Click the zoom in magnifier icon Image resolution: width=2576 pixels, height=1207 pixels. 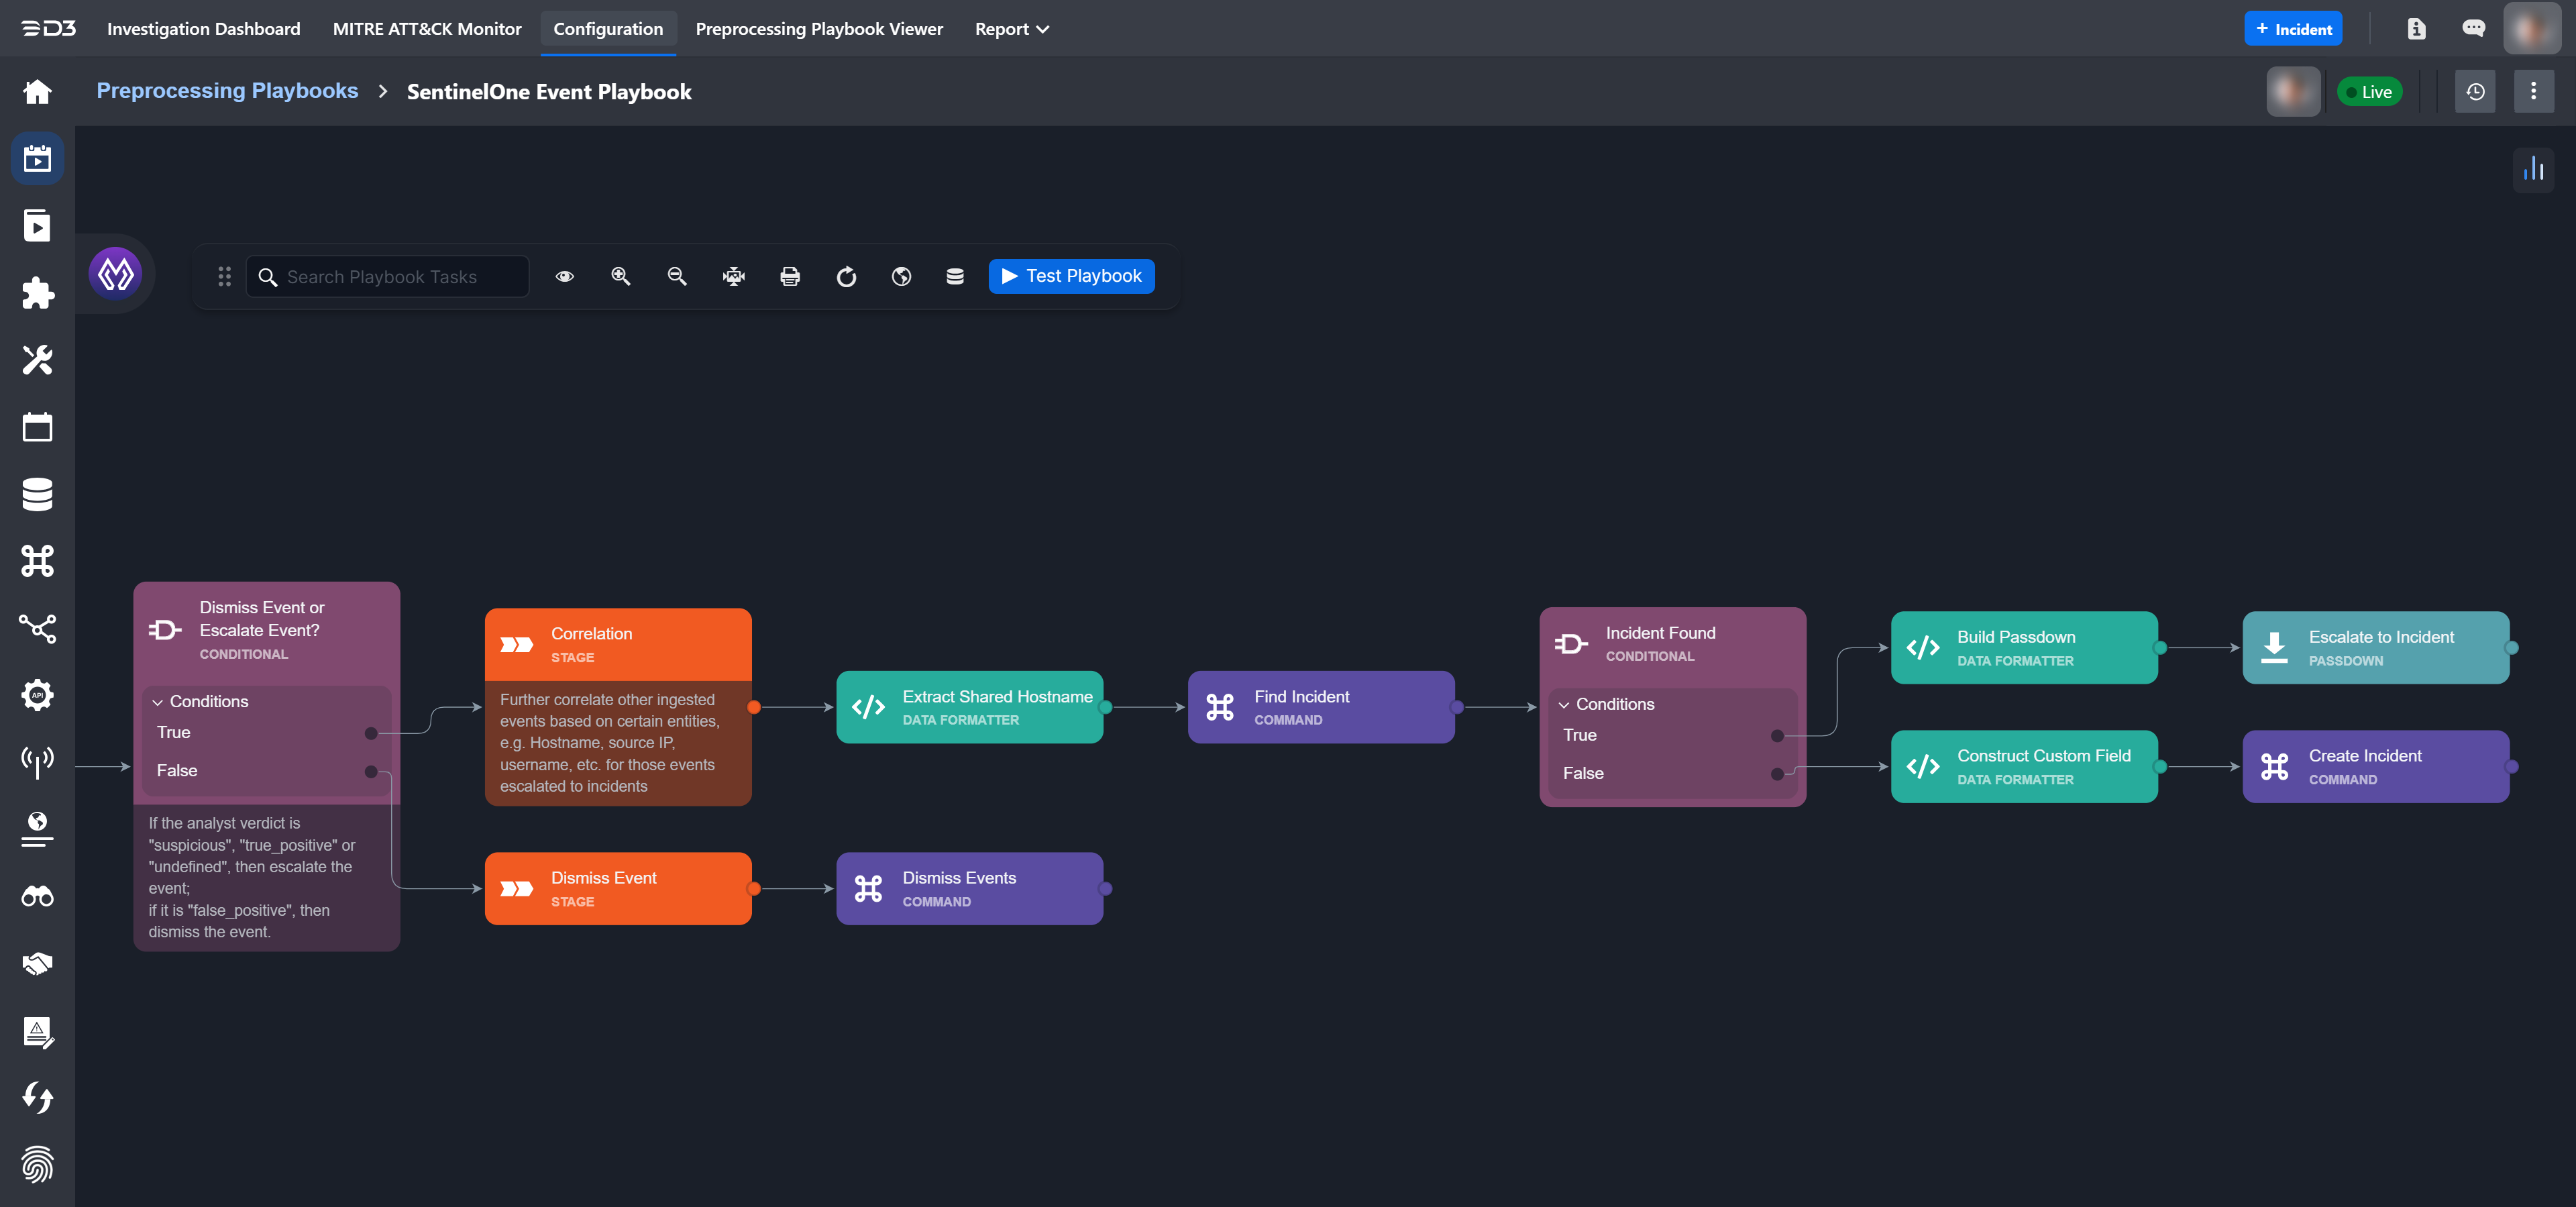click(x=621, y=277)
